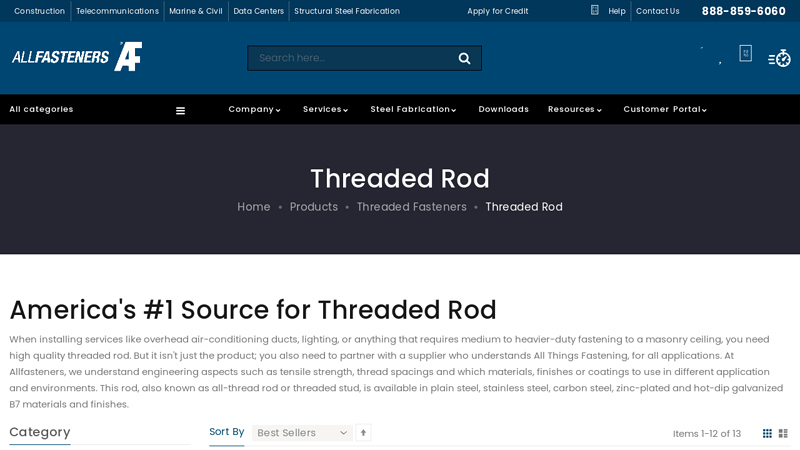Click the document icon in the header
This screenshot has width=800, height=450.
pyautogui.click(x=745, y=53)
